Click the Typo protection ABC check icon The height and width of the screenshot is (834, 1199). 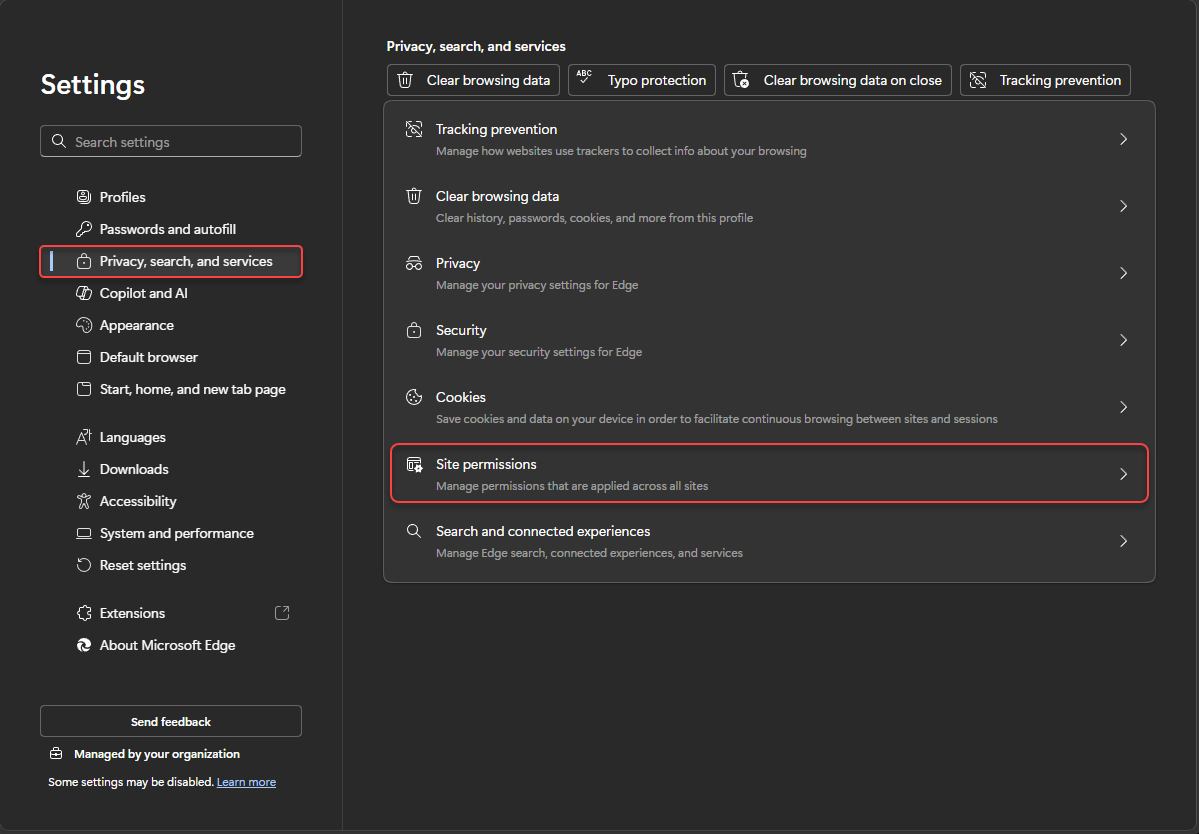click(584, 77)
